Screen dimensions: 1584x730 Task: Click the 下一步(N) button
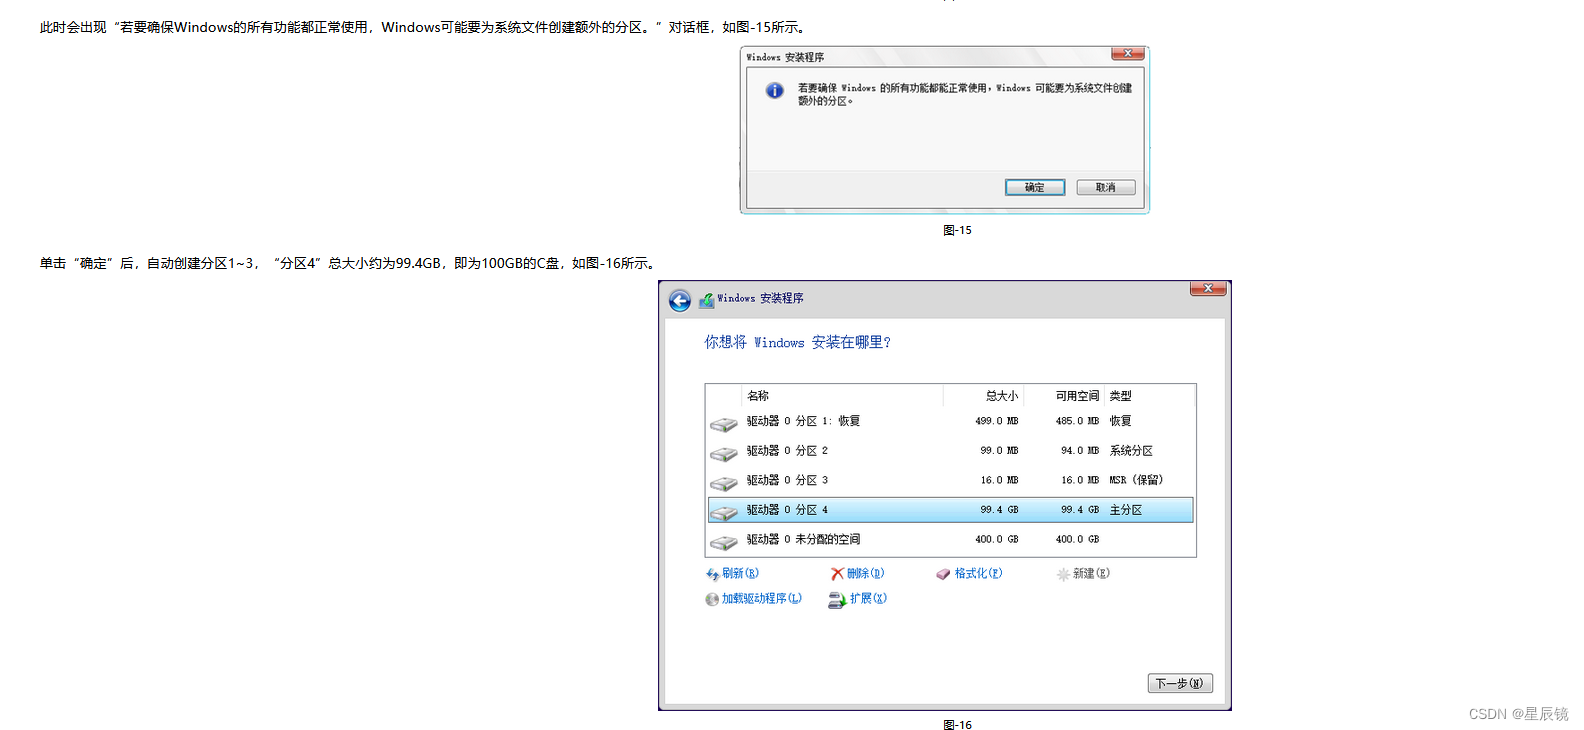pos(1180,683)
